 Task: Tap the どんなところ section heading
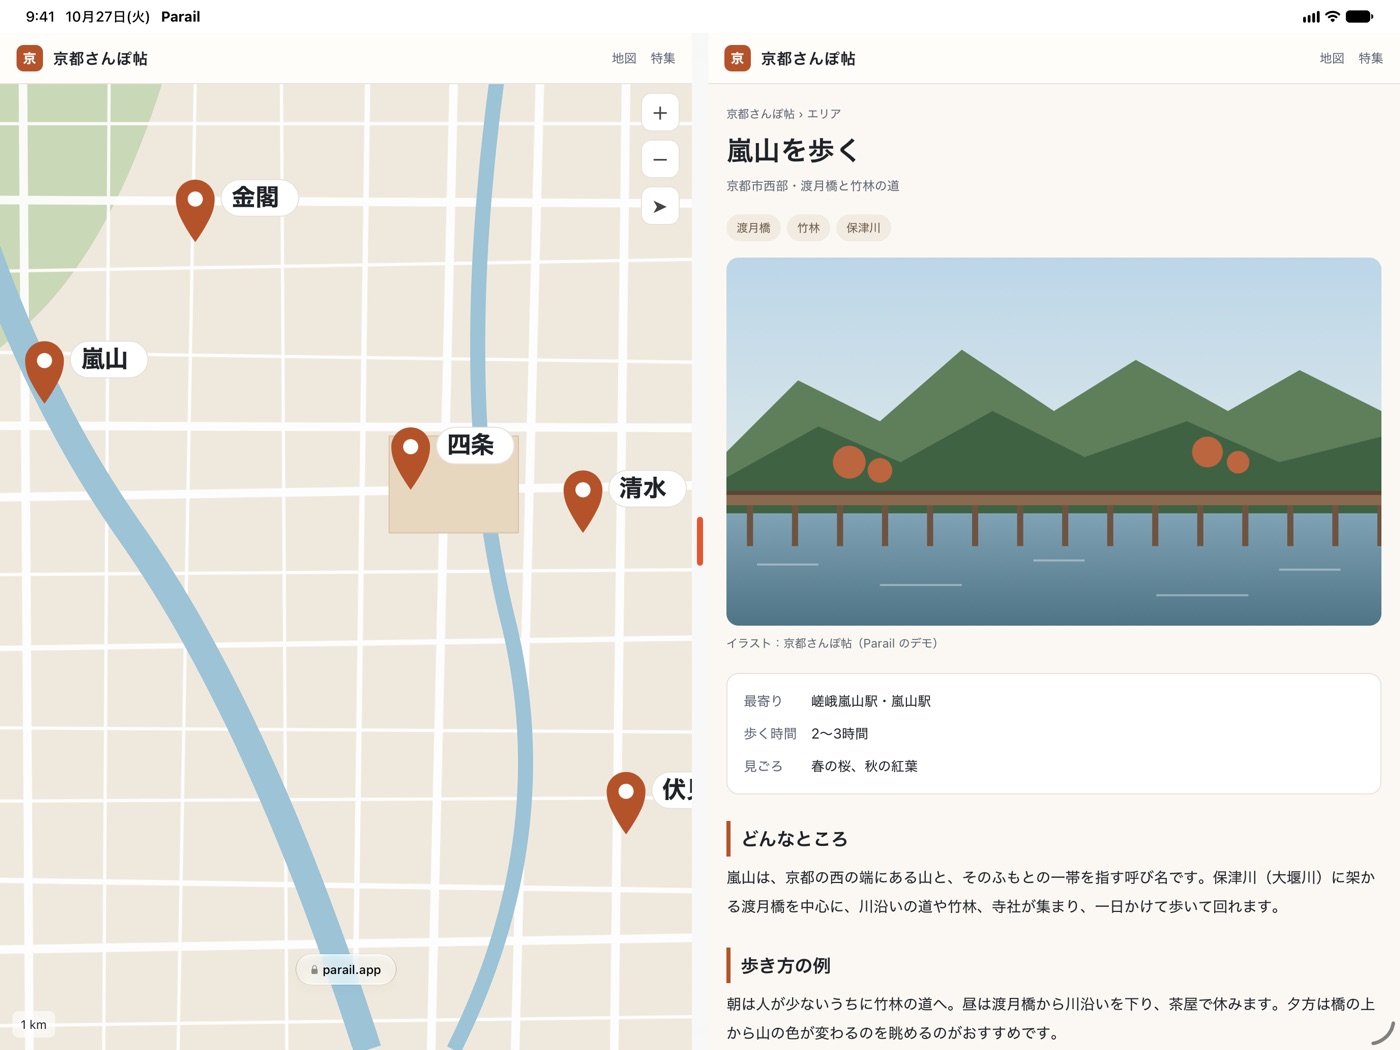coord(794,839)
